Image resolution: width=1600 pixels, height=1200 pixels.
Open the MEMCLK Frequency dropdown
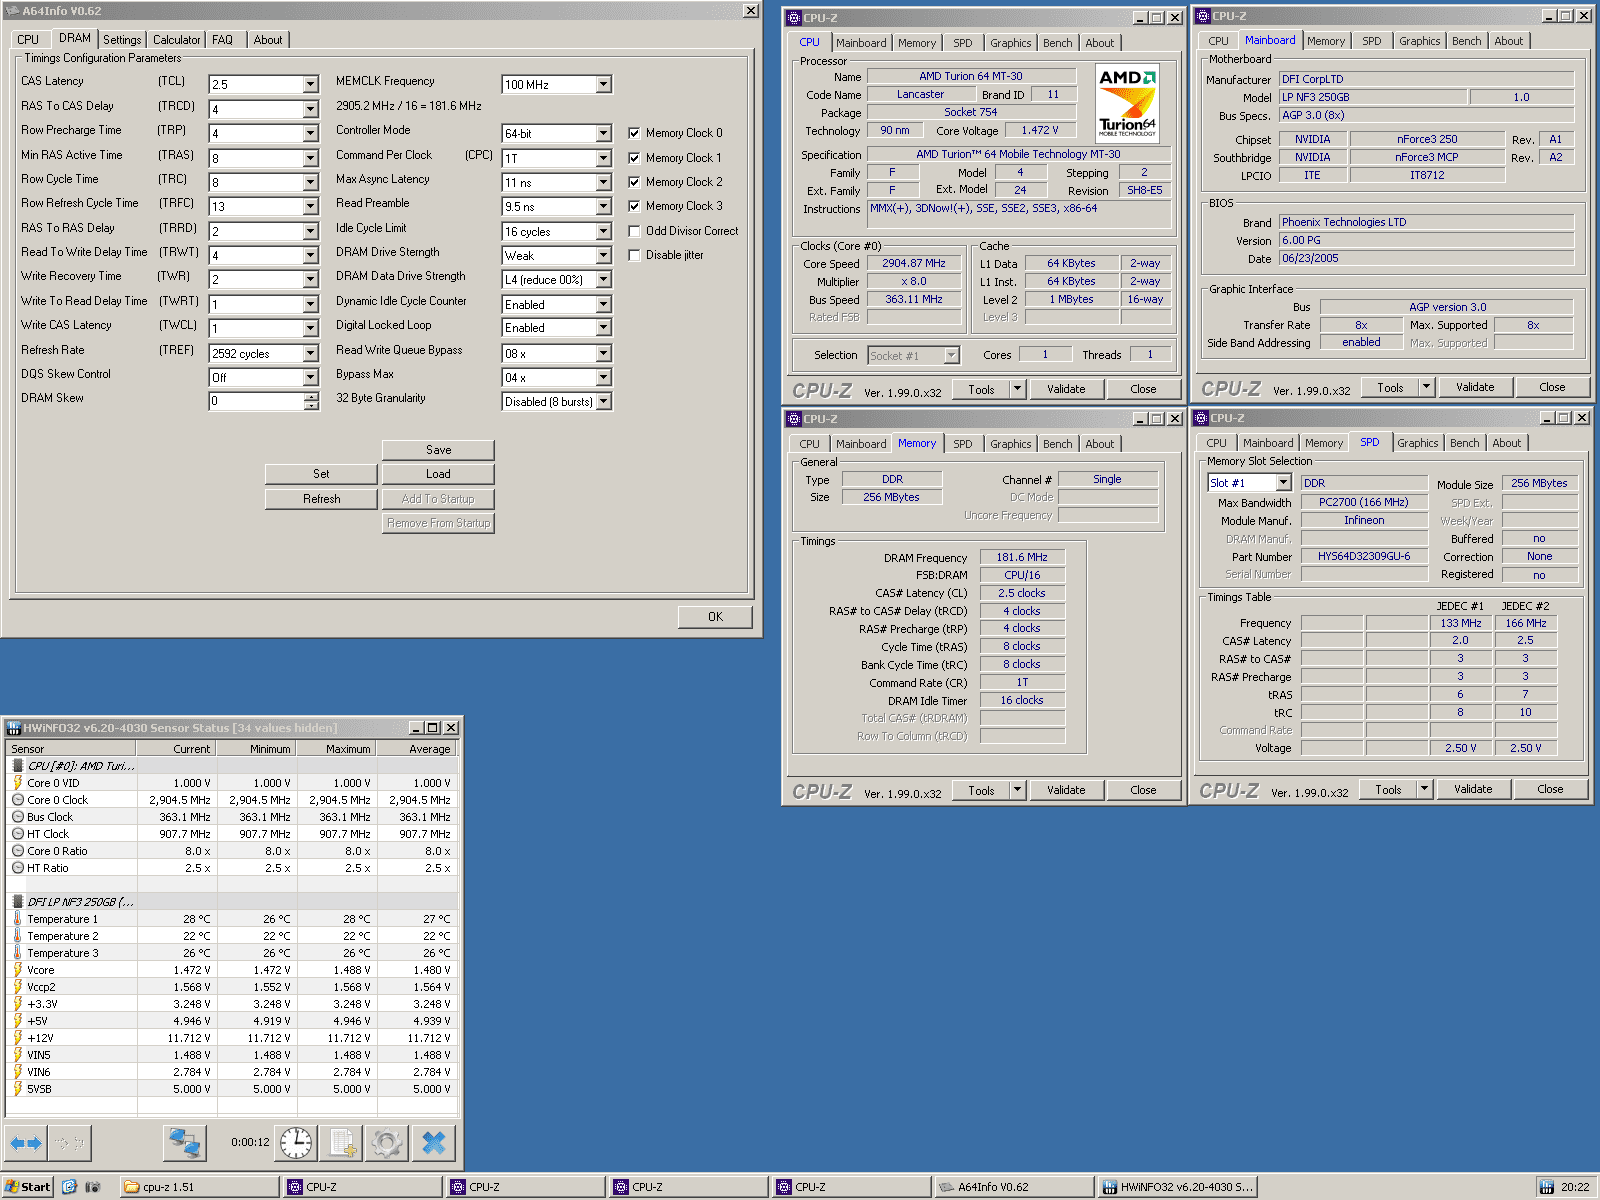pyautogui.click(x=603, y=85)
